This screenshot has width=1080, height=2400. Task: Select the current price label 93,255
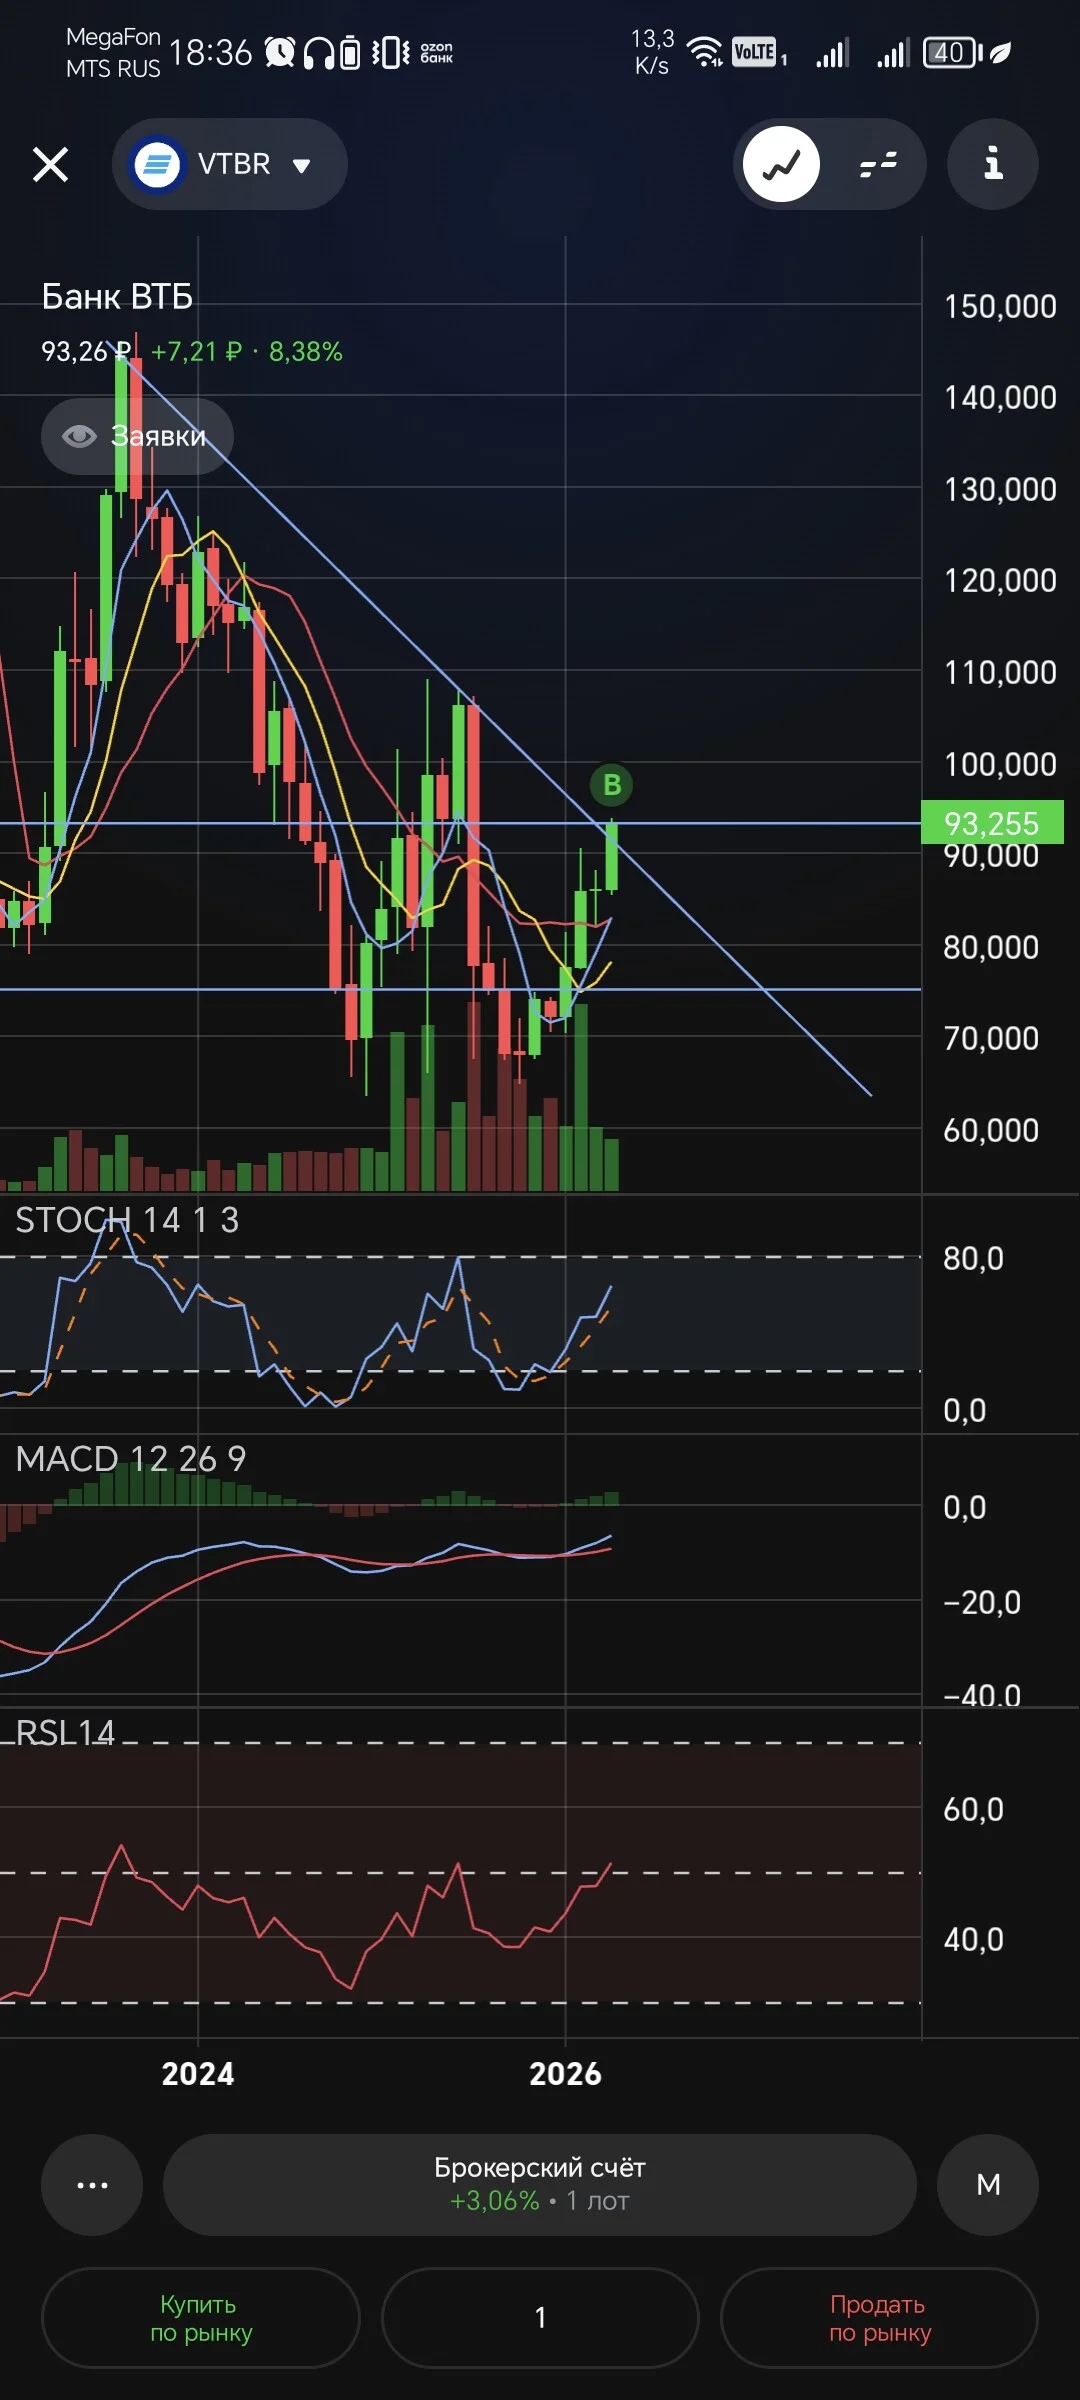point(992,823)
